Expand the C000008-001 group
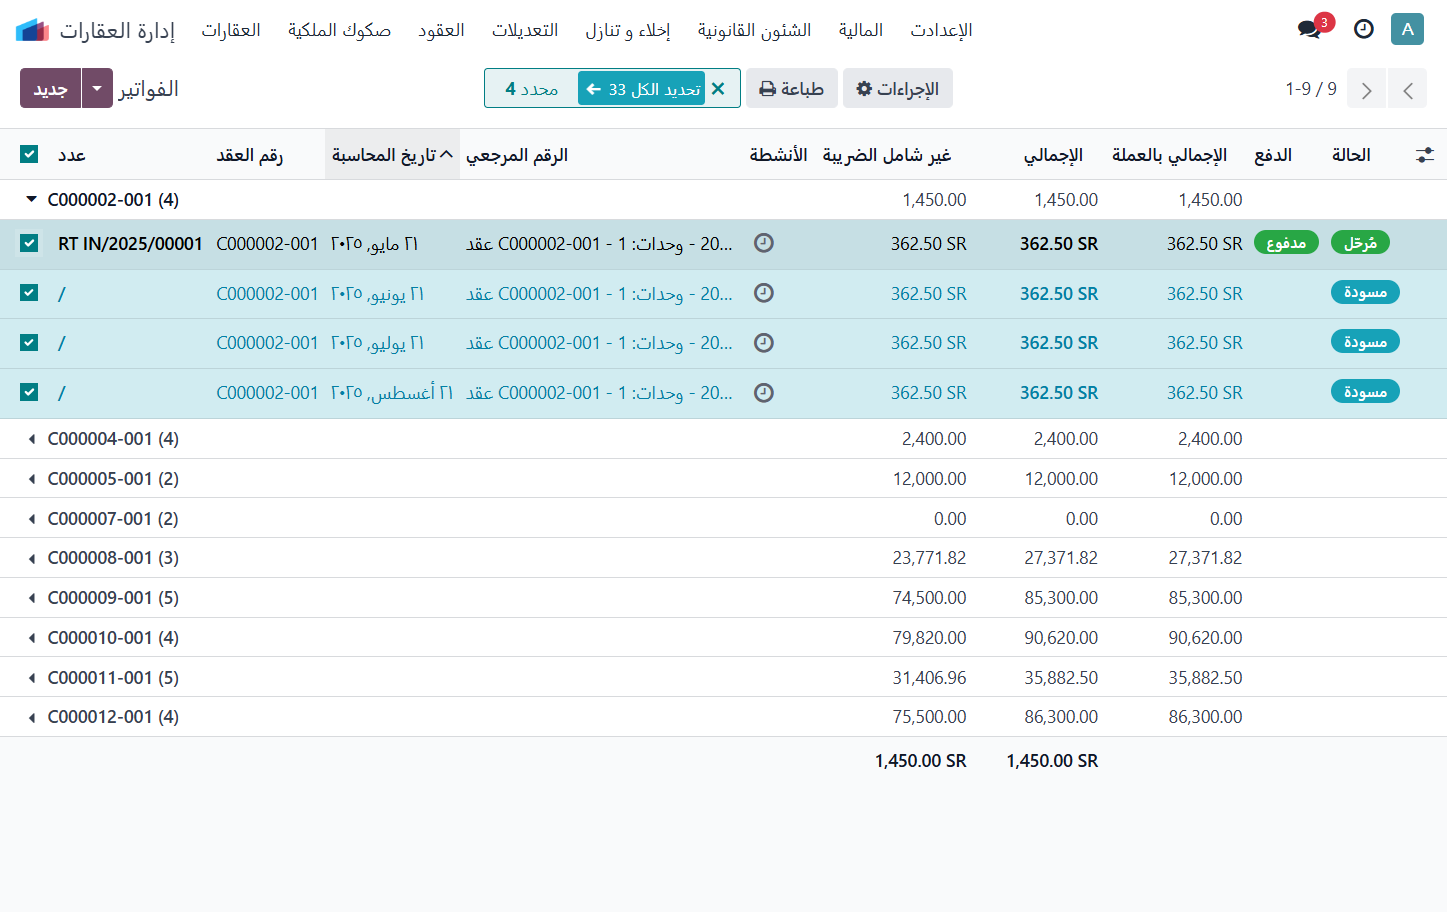This screenshot has height=912, width=1447. coord(31,558)
